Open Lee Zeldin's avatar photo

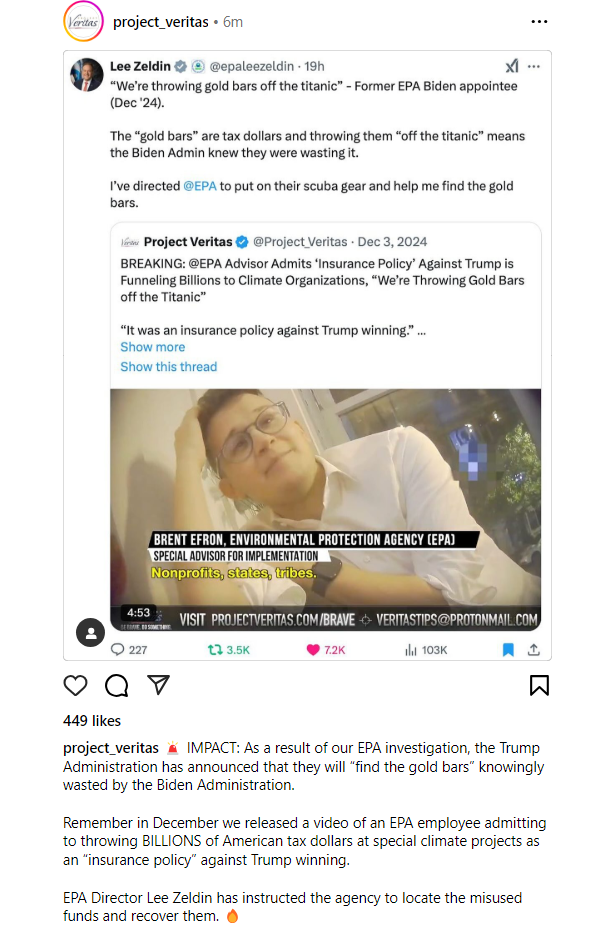pyautogui.click(x=87, y=74)
